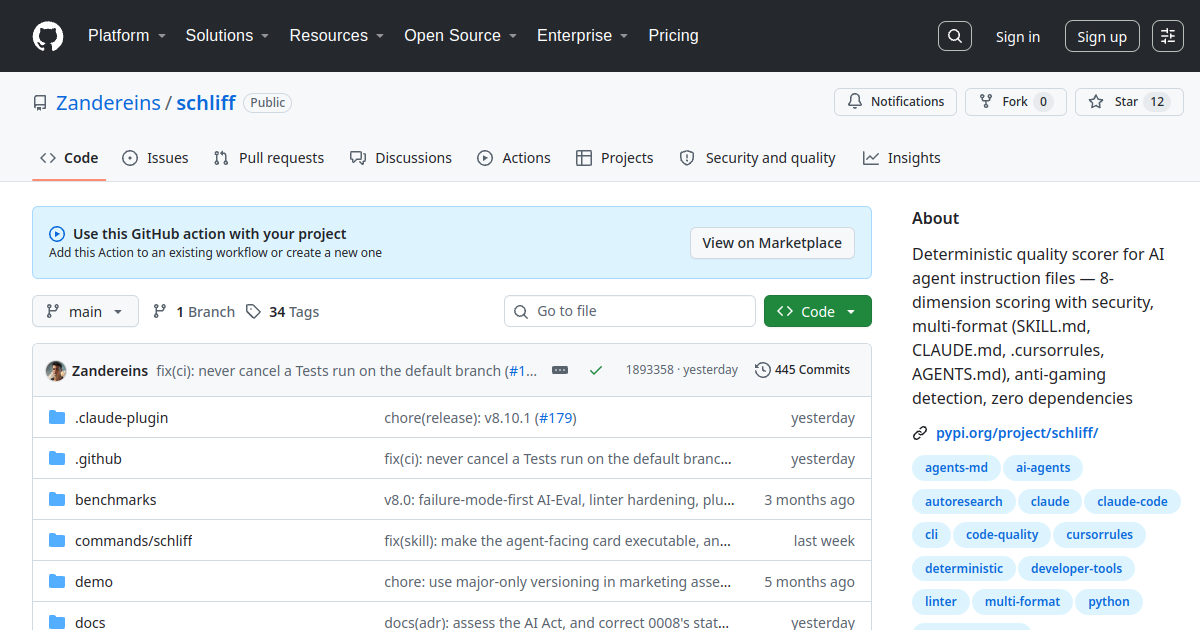Select the claude-code topic tag
1200x630 pixels.
[1132, 502]
